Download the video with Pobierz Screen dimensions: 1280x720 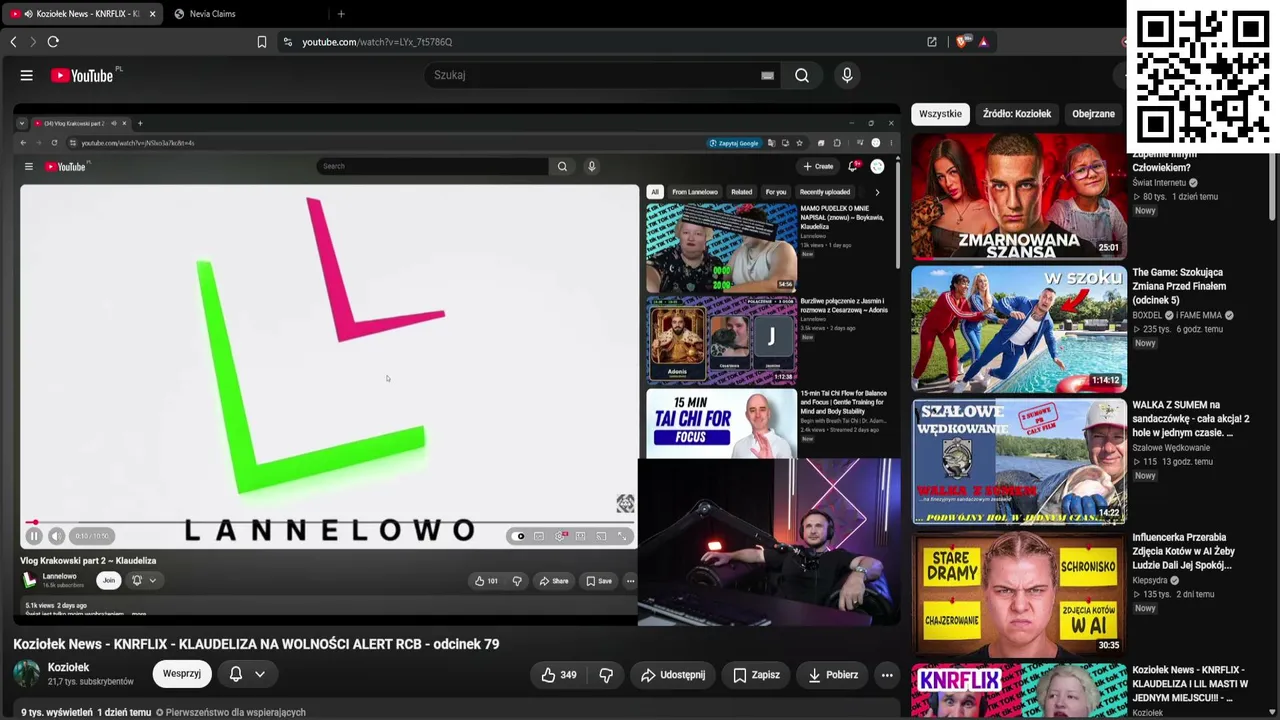pyautogui.click(x=832, y=675)
